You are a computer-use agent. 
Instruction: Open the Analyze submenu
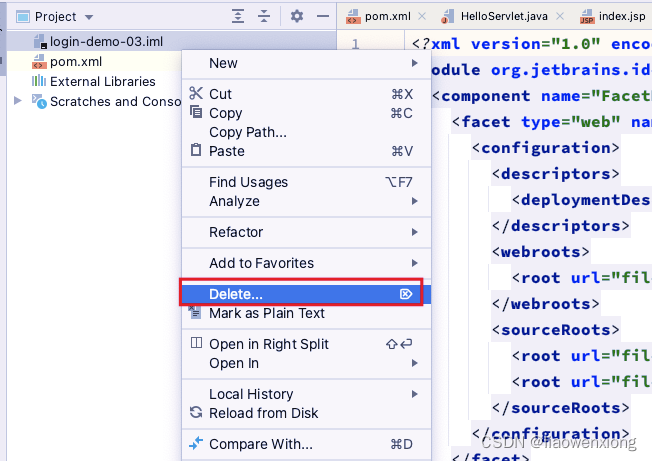pos(306,201)
